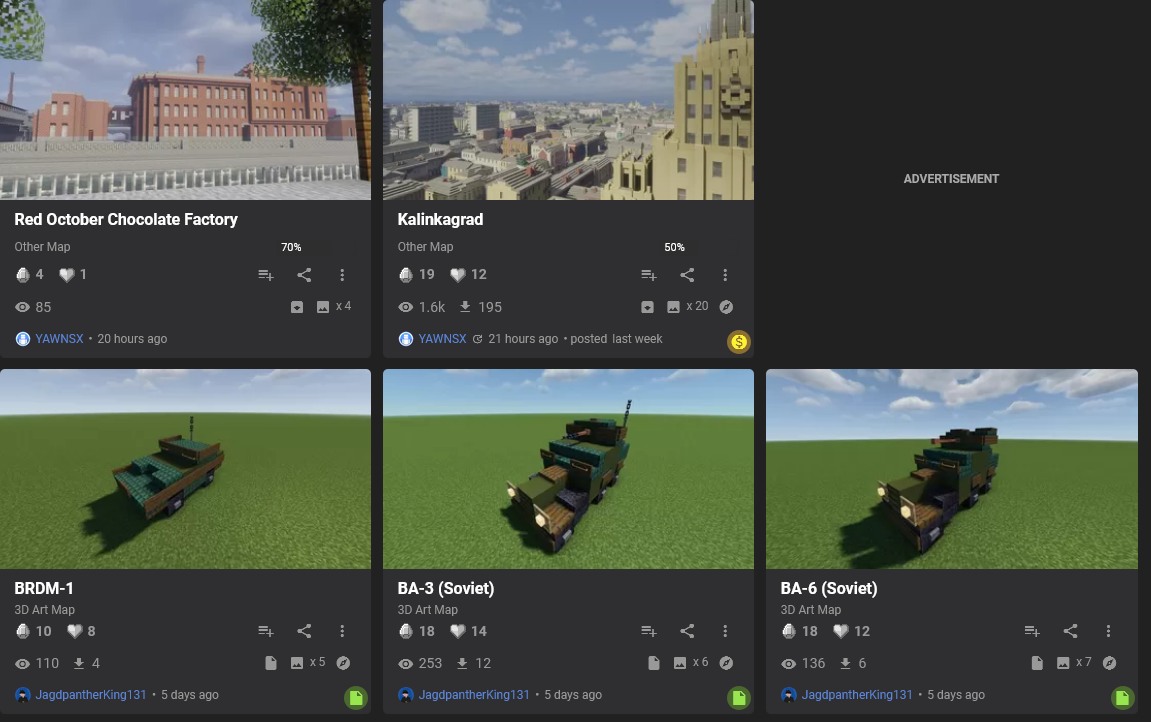
Task: Add BRDM-1 to collection
Action: [266, 631]
